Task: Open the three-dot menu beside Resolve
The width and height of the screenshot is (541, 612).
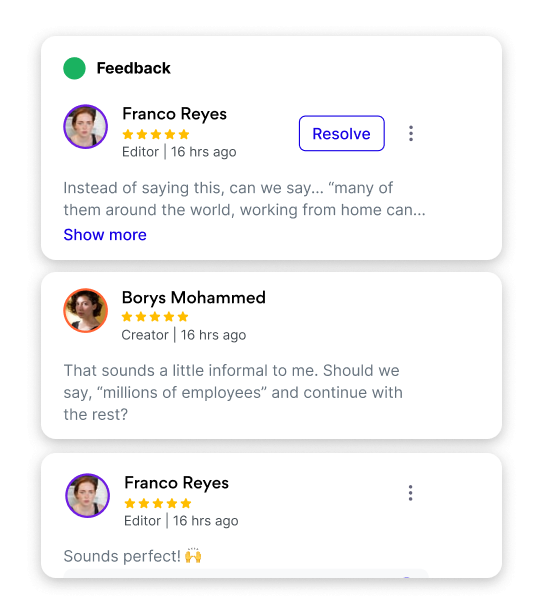Action: (x=411, y=133)
